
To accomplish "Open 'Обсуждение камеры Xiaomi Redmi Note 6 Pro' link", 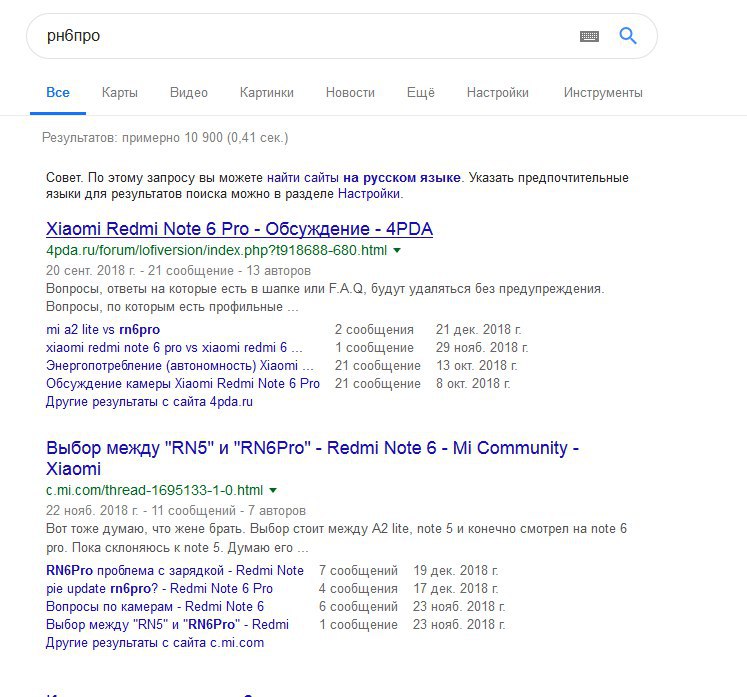I will pyautogui.click(x=182, y=384).
